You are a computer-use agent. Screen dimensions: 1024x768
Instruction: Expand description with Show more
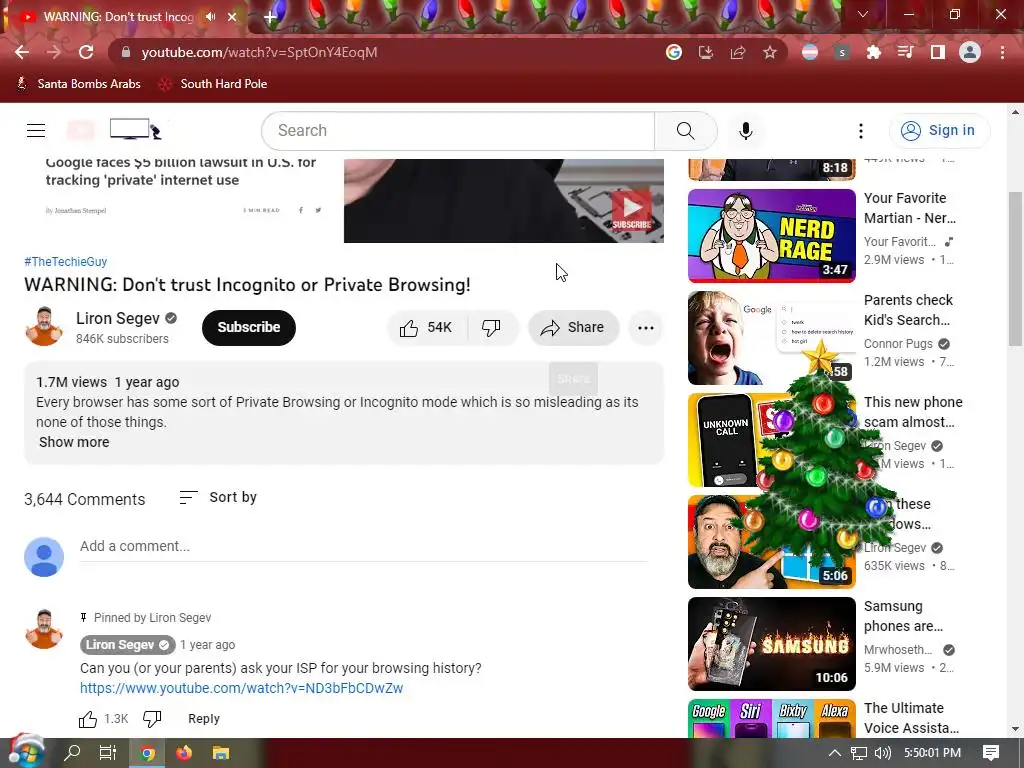[x=74, y=442]
